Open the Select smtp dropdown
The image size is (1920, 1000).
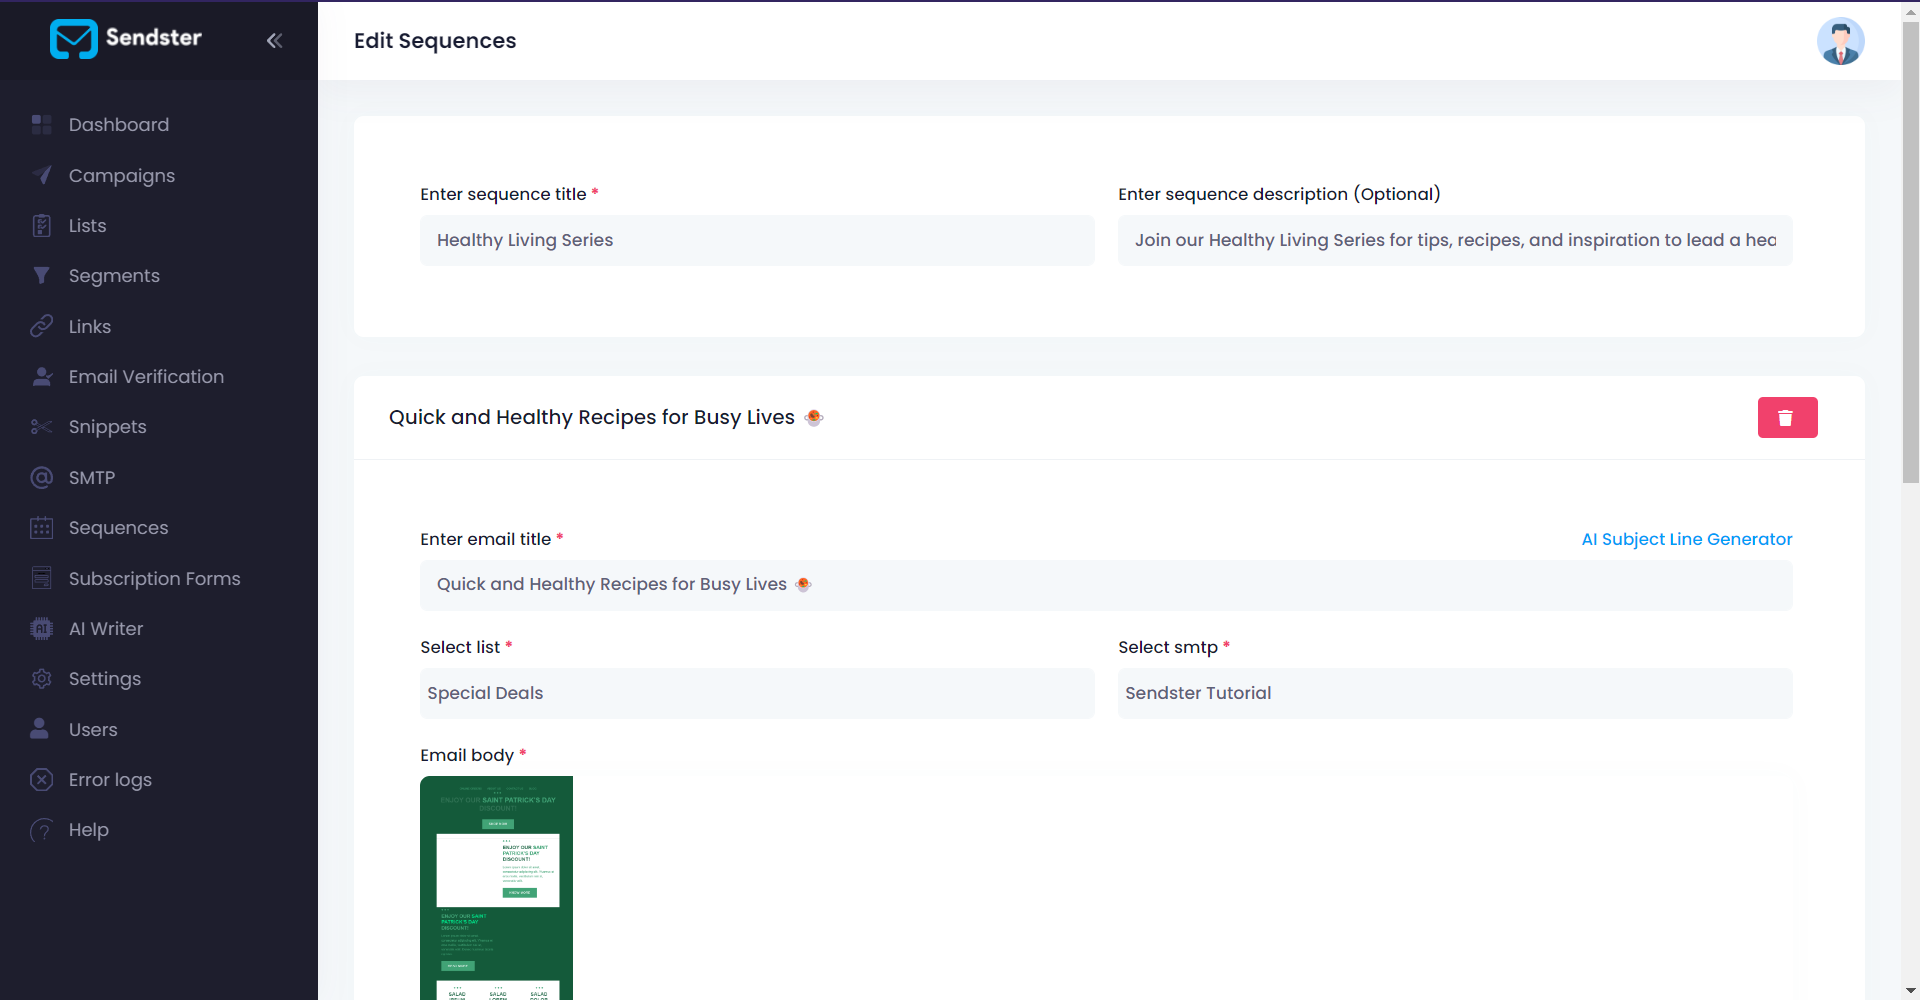[x=1454, y=693]
